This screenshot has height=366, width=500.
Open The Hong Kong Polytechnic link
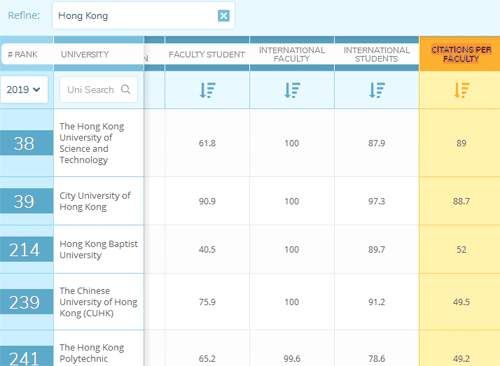pos(92,353)
